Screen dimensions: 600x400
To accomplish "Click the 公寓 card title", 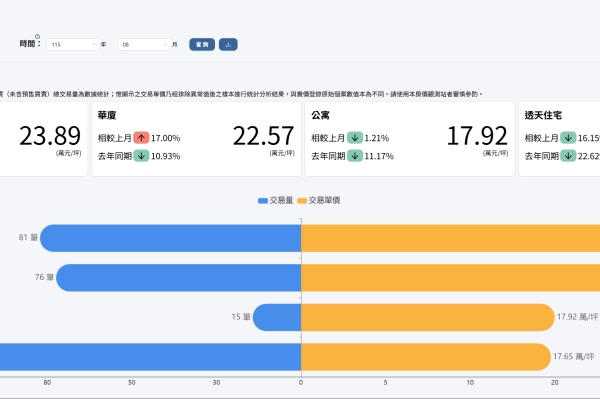I will [320, 115].
